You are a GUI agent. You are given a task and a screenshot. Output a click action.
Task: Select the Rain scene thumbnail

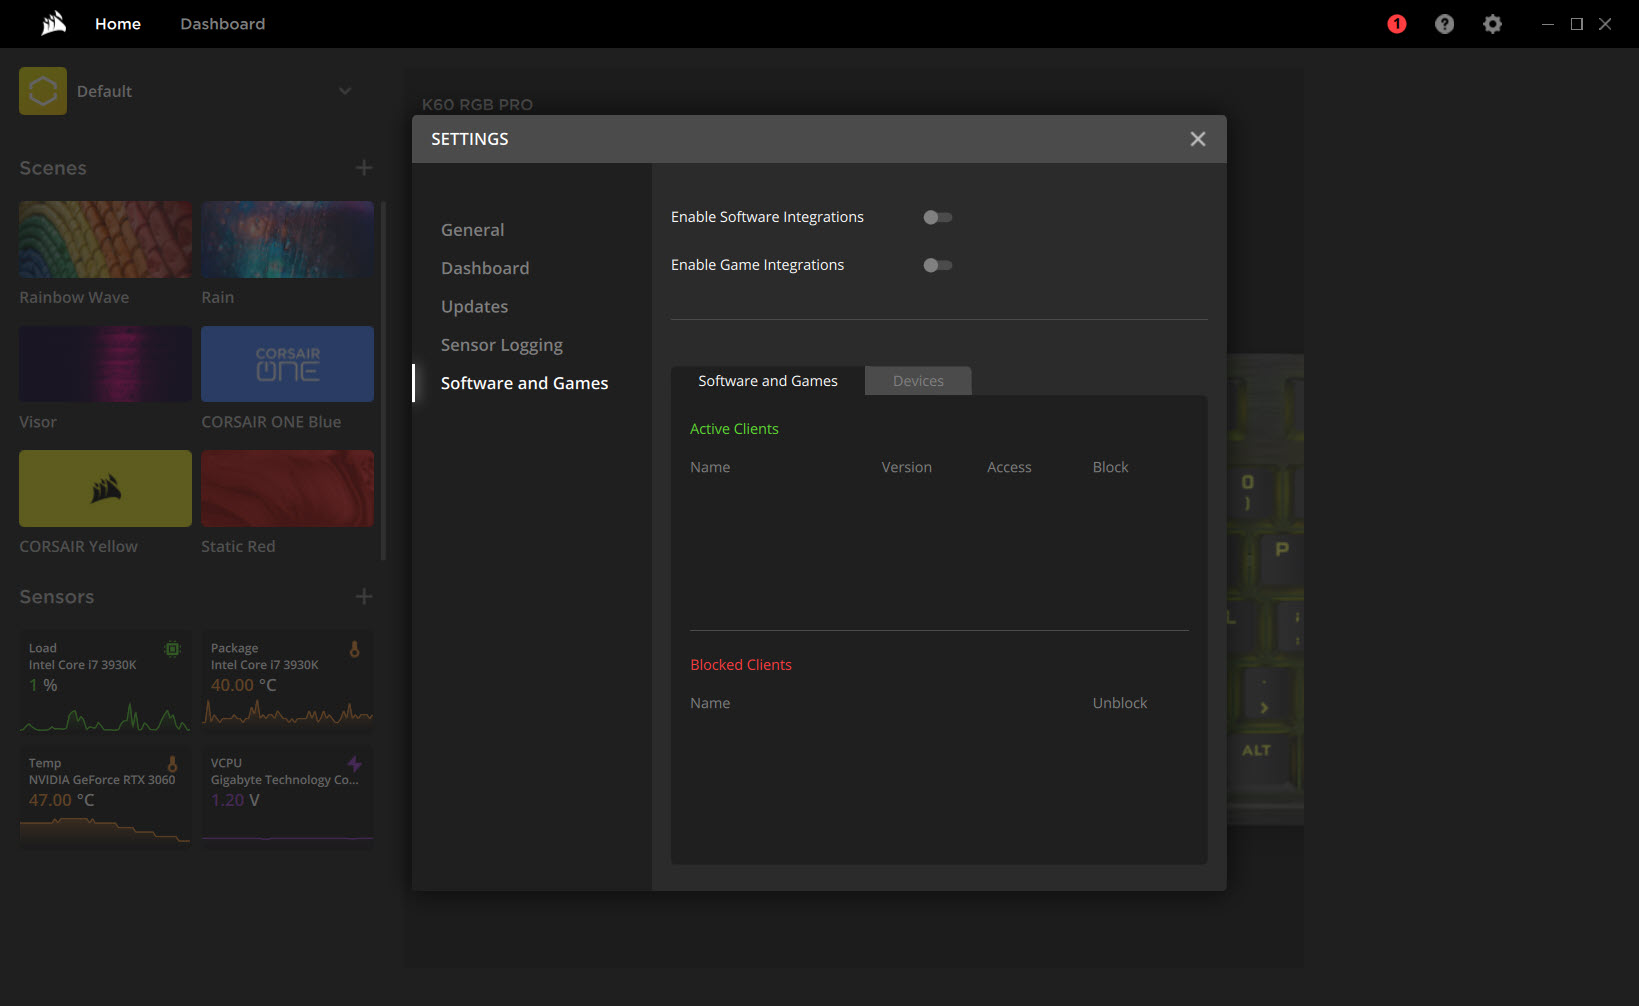(x=287, y=240)
